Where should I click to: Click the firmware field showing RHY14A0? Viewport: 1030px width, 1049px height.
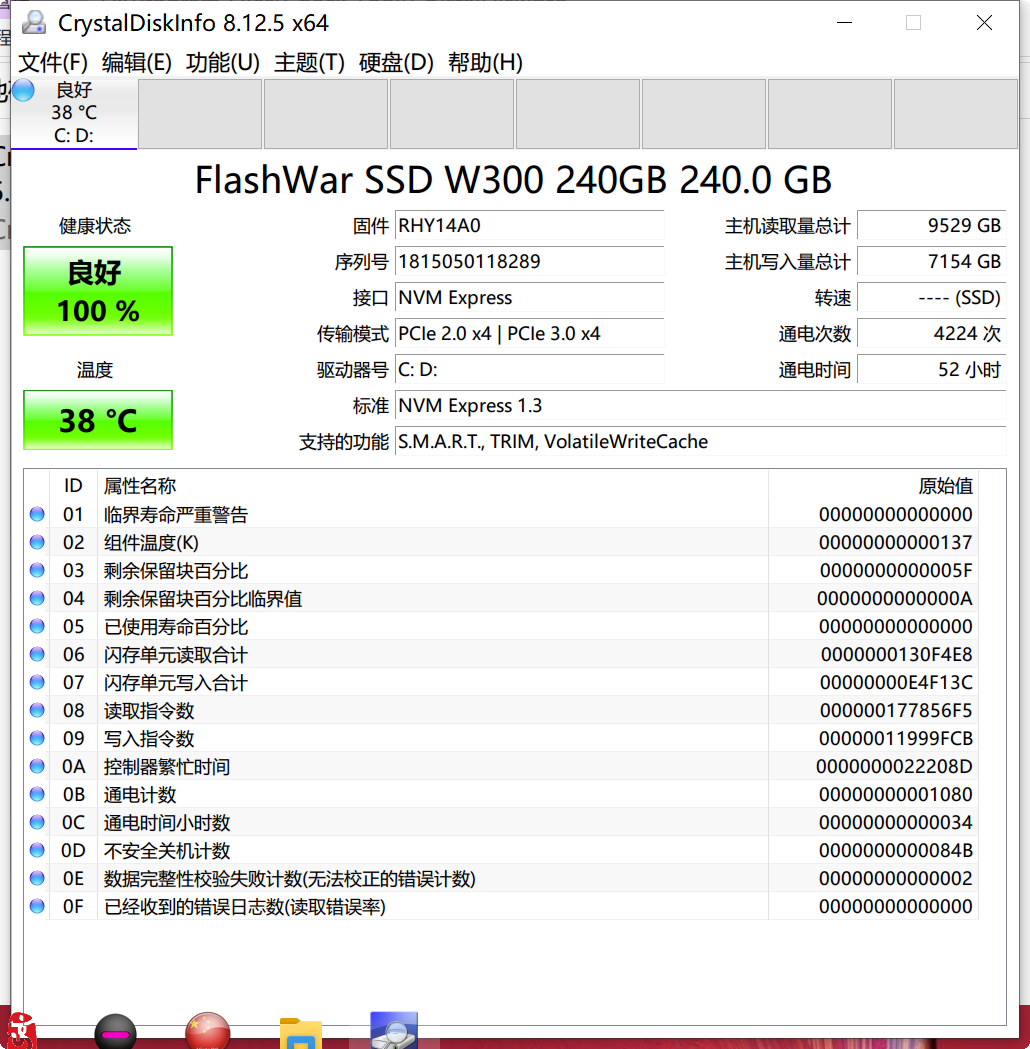(530, 225)
